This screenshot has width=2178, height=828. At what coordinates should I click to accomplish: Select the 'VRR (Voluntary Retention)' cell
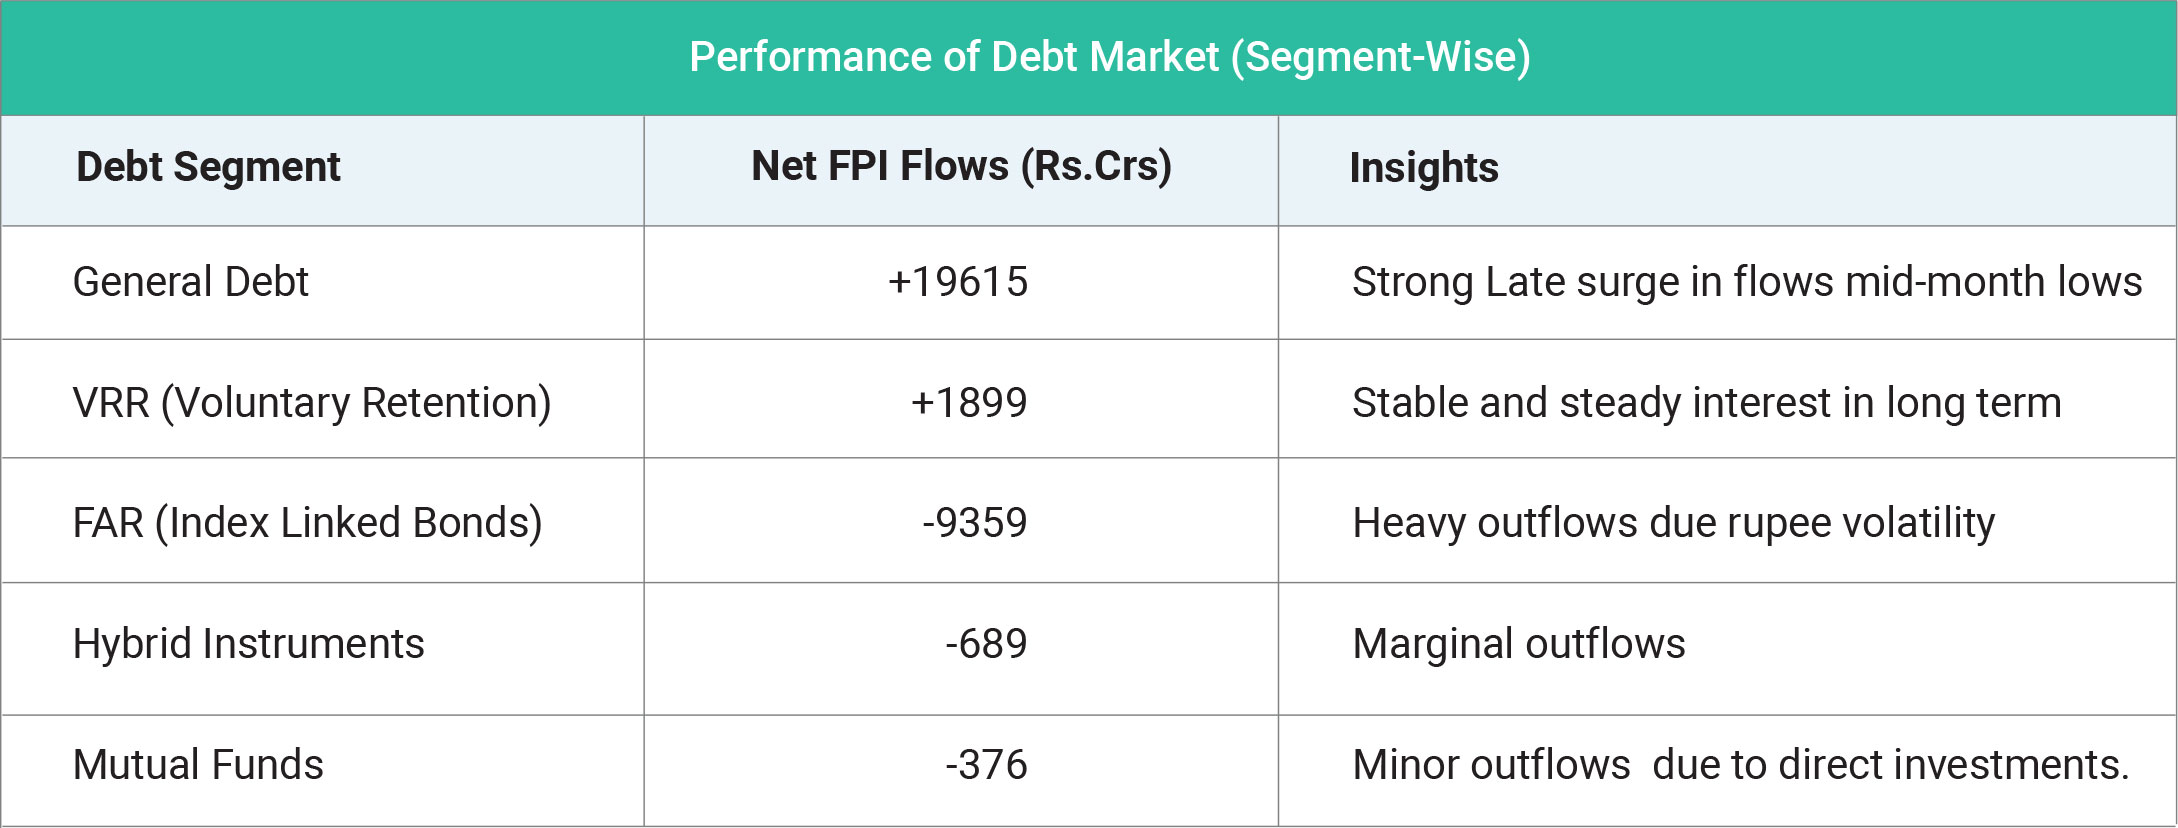(311, 403)
